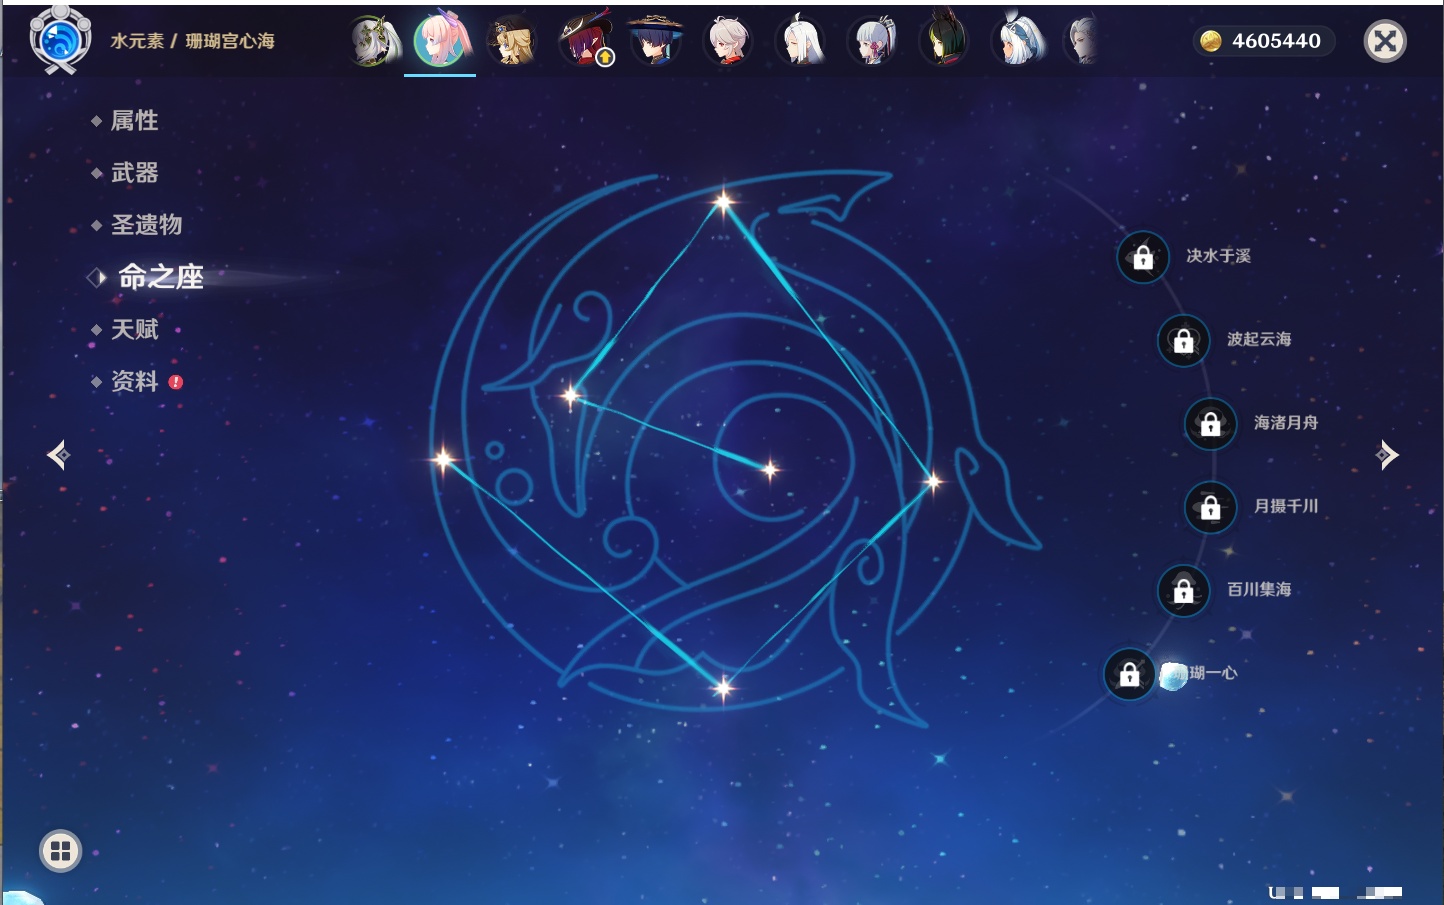The height and width of the screenshot is (905, 1444).
Task: View locked constellation 决水于溪
Action: [x=1143, y=257]
